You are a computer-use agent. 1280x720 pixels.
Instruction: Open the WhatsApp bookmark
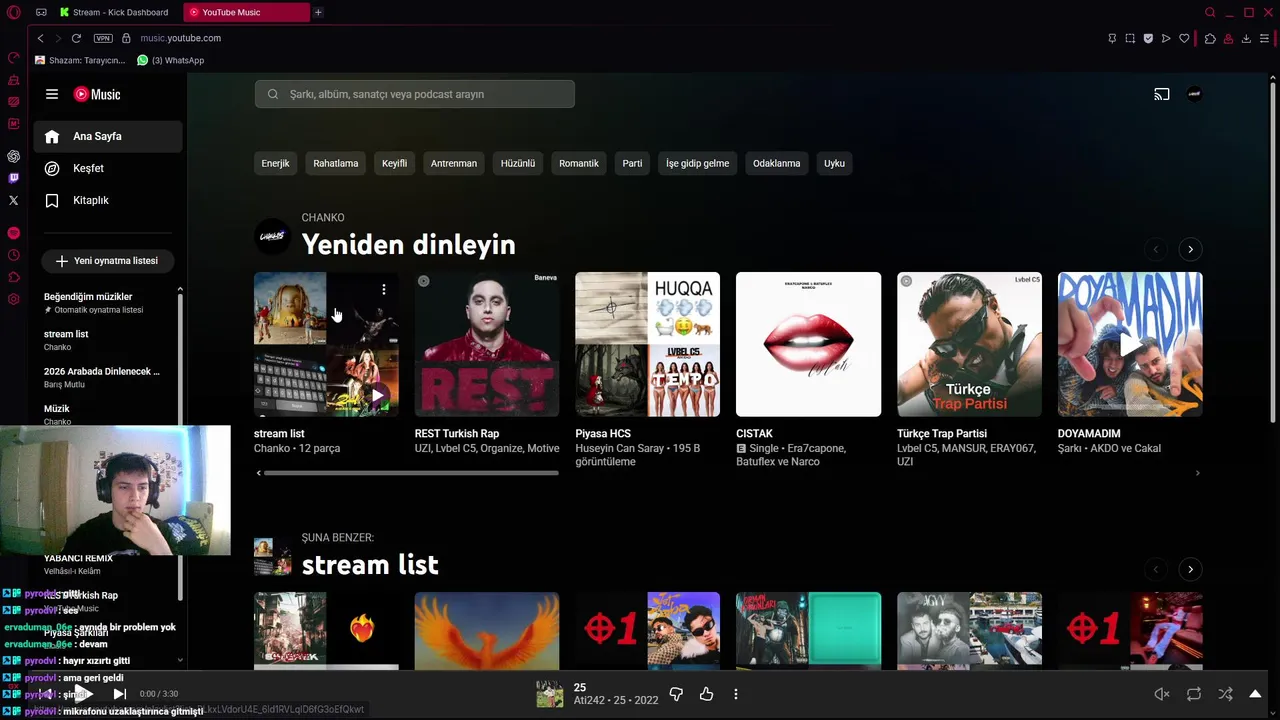click(171, 60)
